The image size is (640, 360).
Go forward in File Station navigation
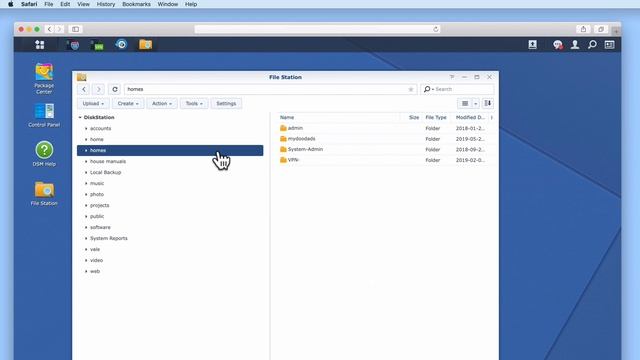(x=98, y=89)
